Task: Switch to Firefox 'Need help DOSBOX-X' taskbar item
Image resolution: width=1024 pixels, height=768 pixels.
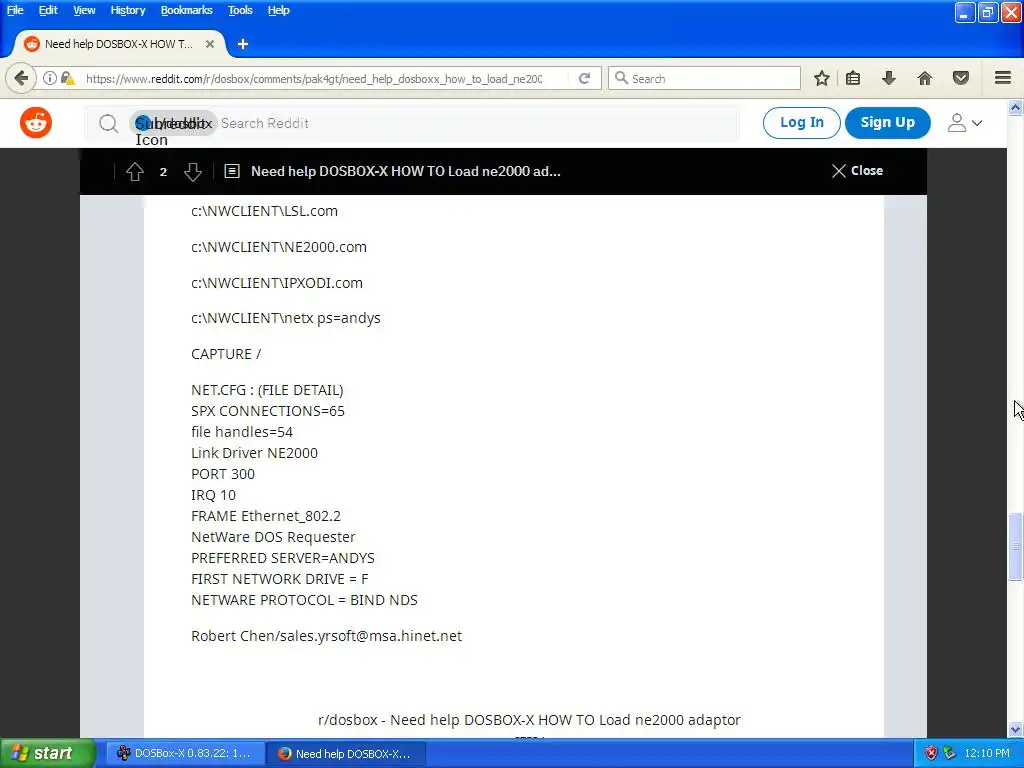Action: [x=345, y=753]
